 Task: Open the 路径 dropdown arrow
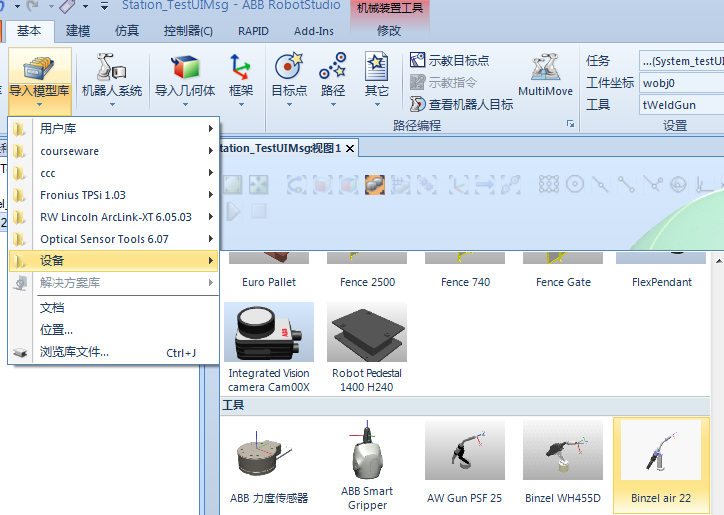pyautogui.click(x=333, y=105)
